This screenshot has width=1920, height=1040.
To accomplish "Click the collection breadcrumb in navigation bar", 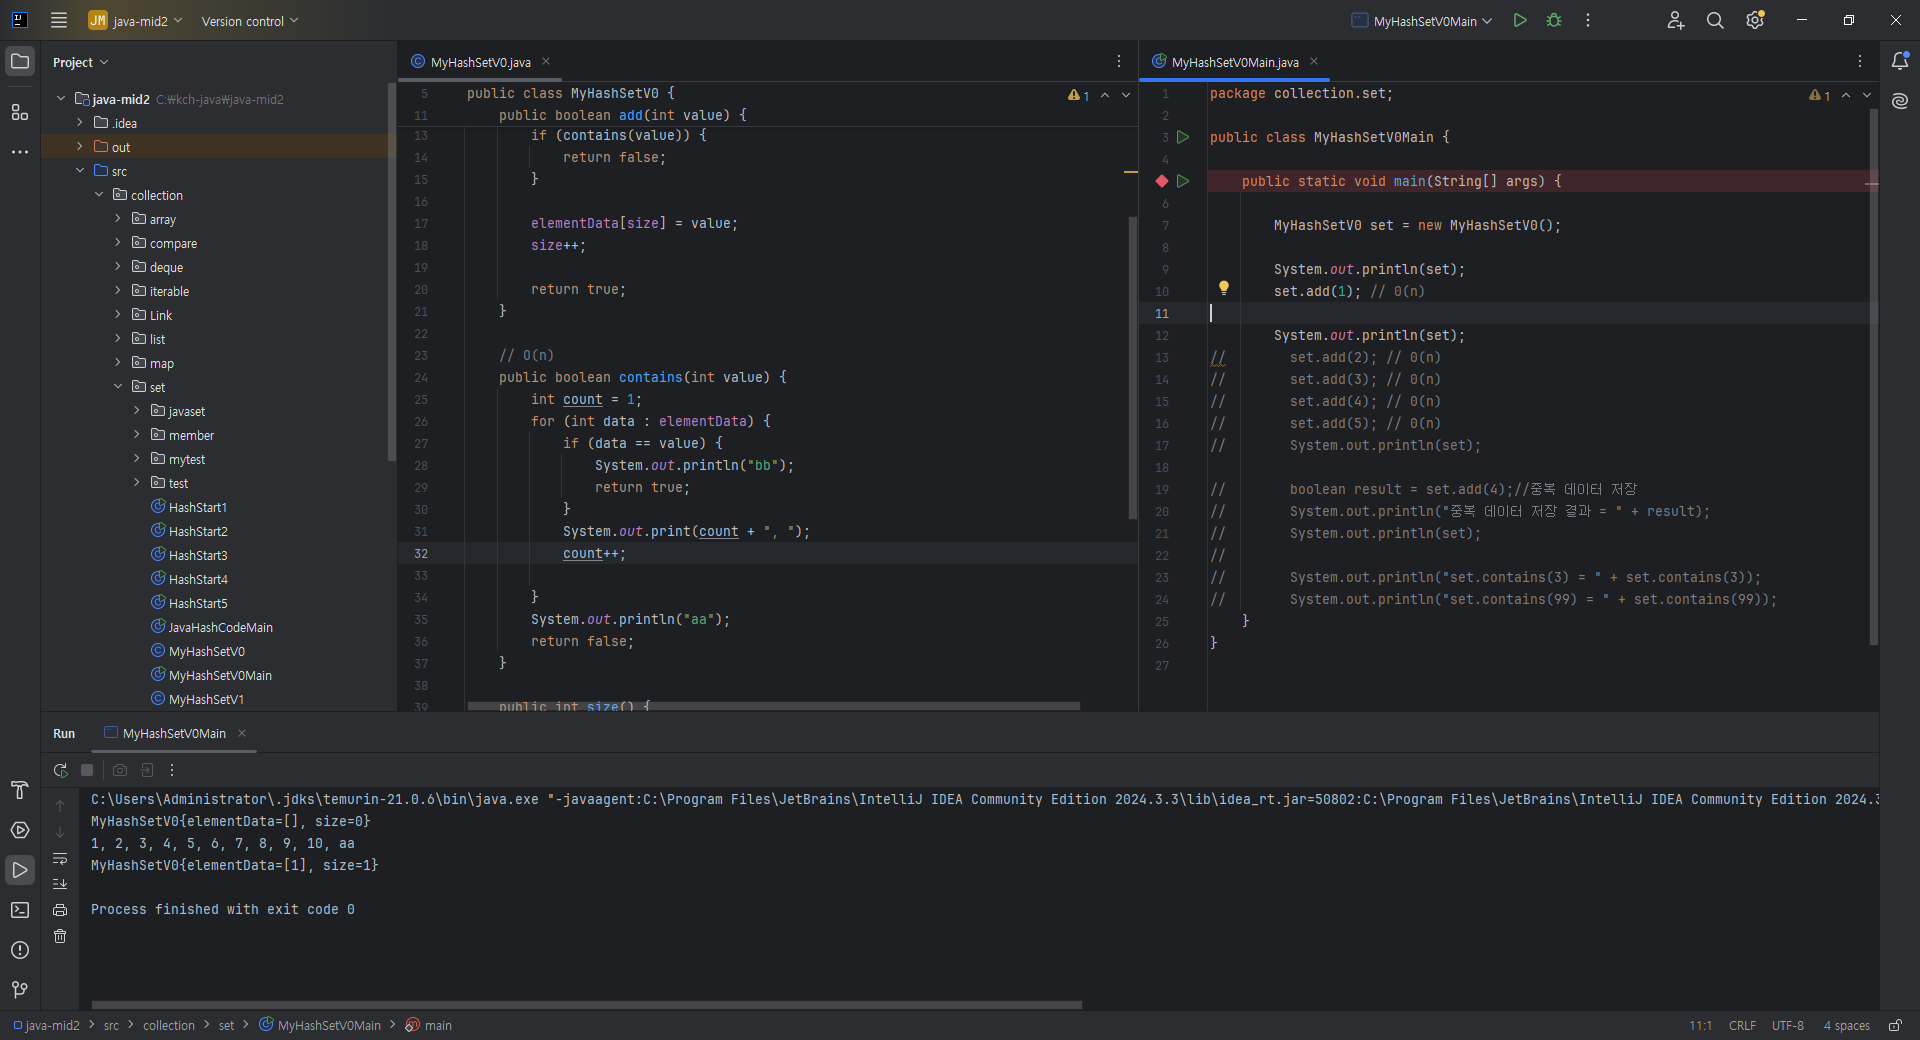I will [169, 1025].
